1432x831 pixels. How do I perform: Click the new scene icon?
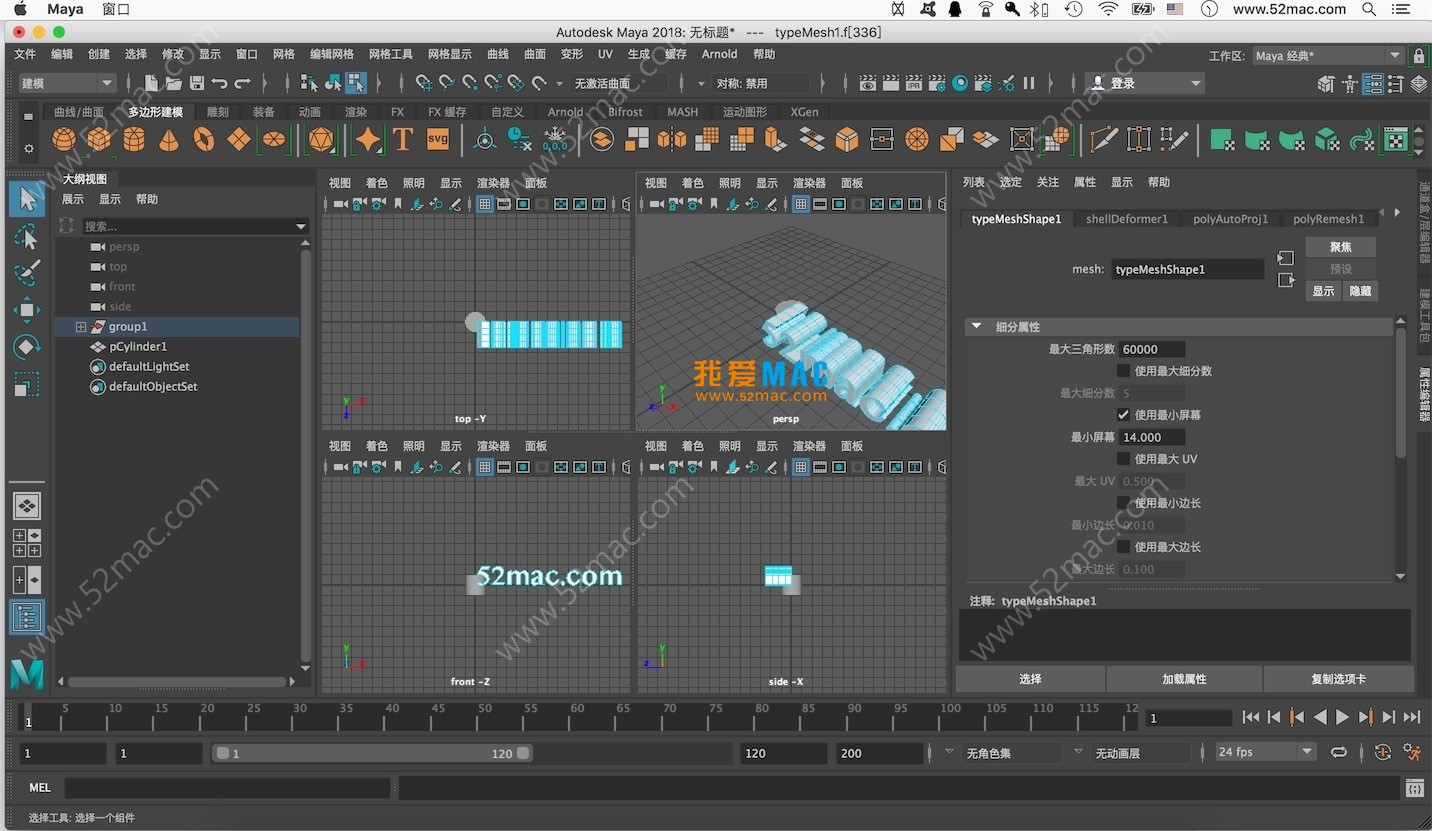[151, 83]
